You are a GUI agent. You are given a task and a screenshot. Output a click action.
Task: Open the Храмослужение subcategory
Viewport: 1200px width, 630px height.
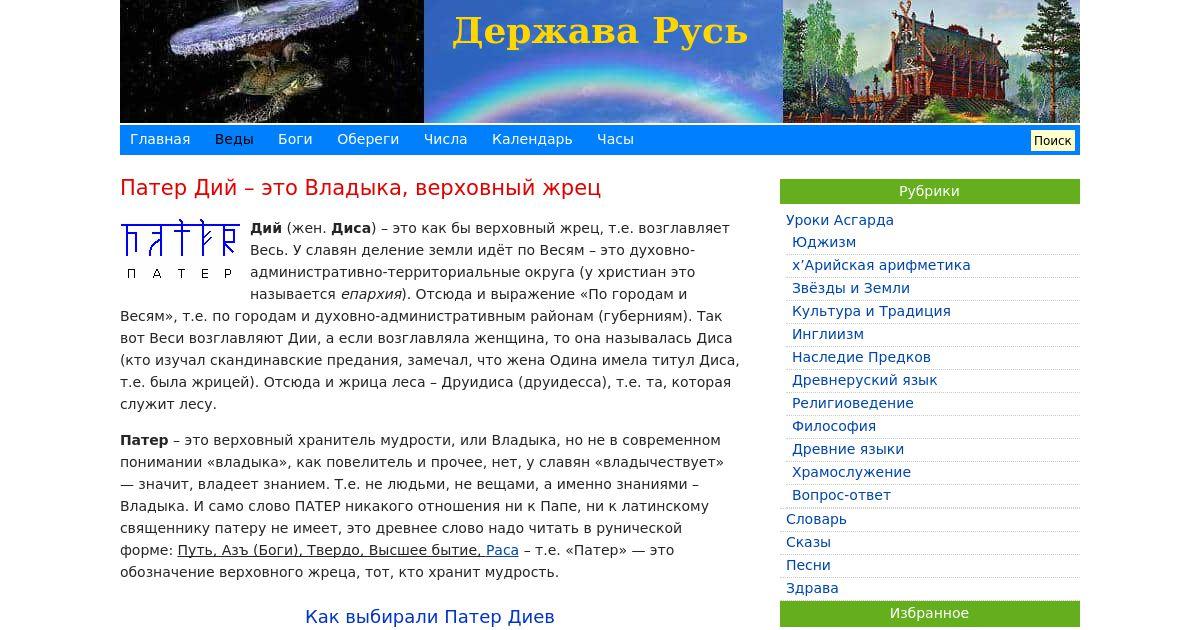851,472
